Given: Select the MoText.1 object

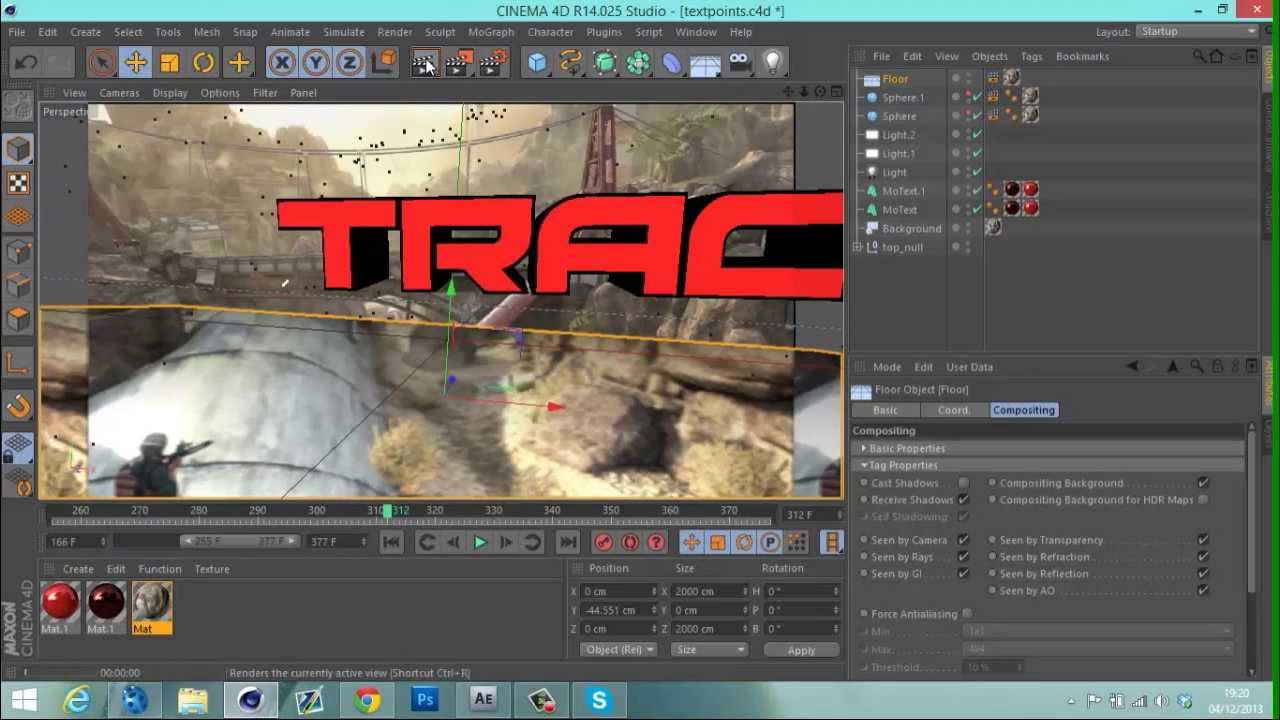Looking at the screenshot, I should pyautogui.click(x=903, y=191).
